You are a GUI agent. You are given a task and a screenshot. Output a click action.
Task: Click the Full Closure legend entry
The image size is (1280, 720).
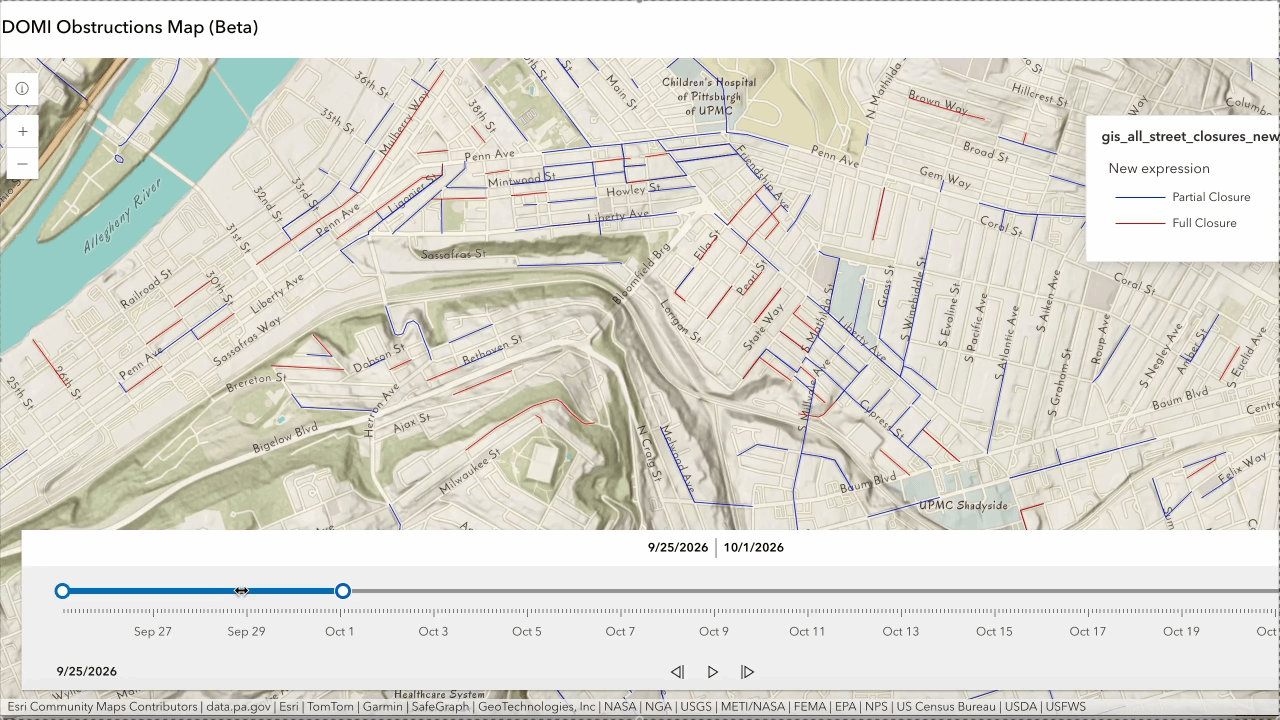pyautogui.click(x=1176, y=223)
